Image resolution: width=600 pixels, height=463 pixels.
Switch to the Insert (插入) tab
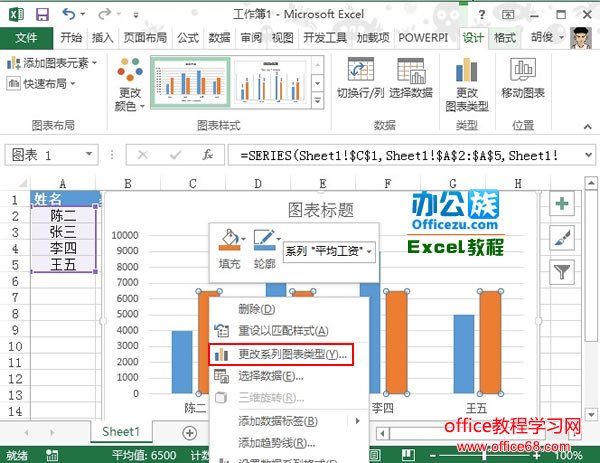(x=102, y=37)
